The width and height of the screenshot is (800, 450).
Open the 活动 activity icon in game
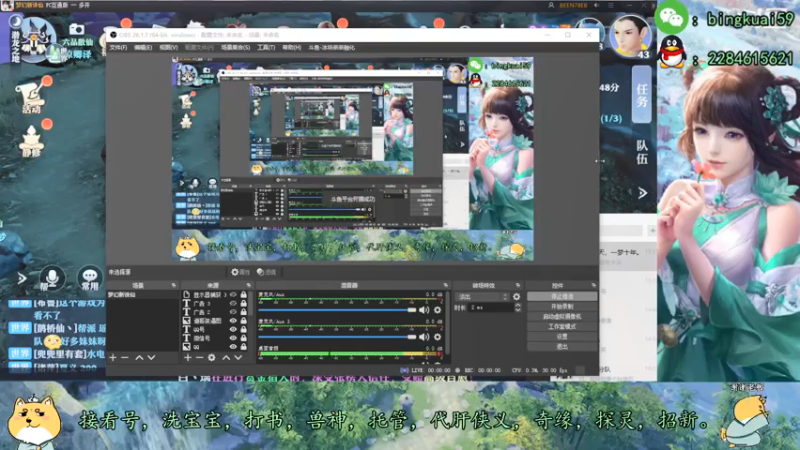click(x=32, y=97)
